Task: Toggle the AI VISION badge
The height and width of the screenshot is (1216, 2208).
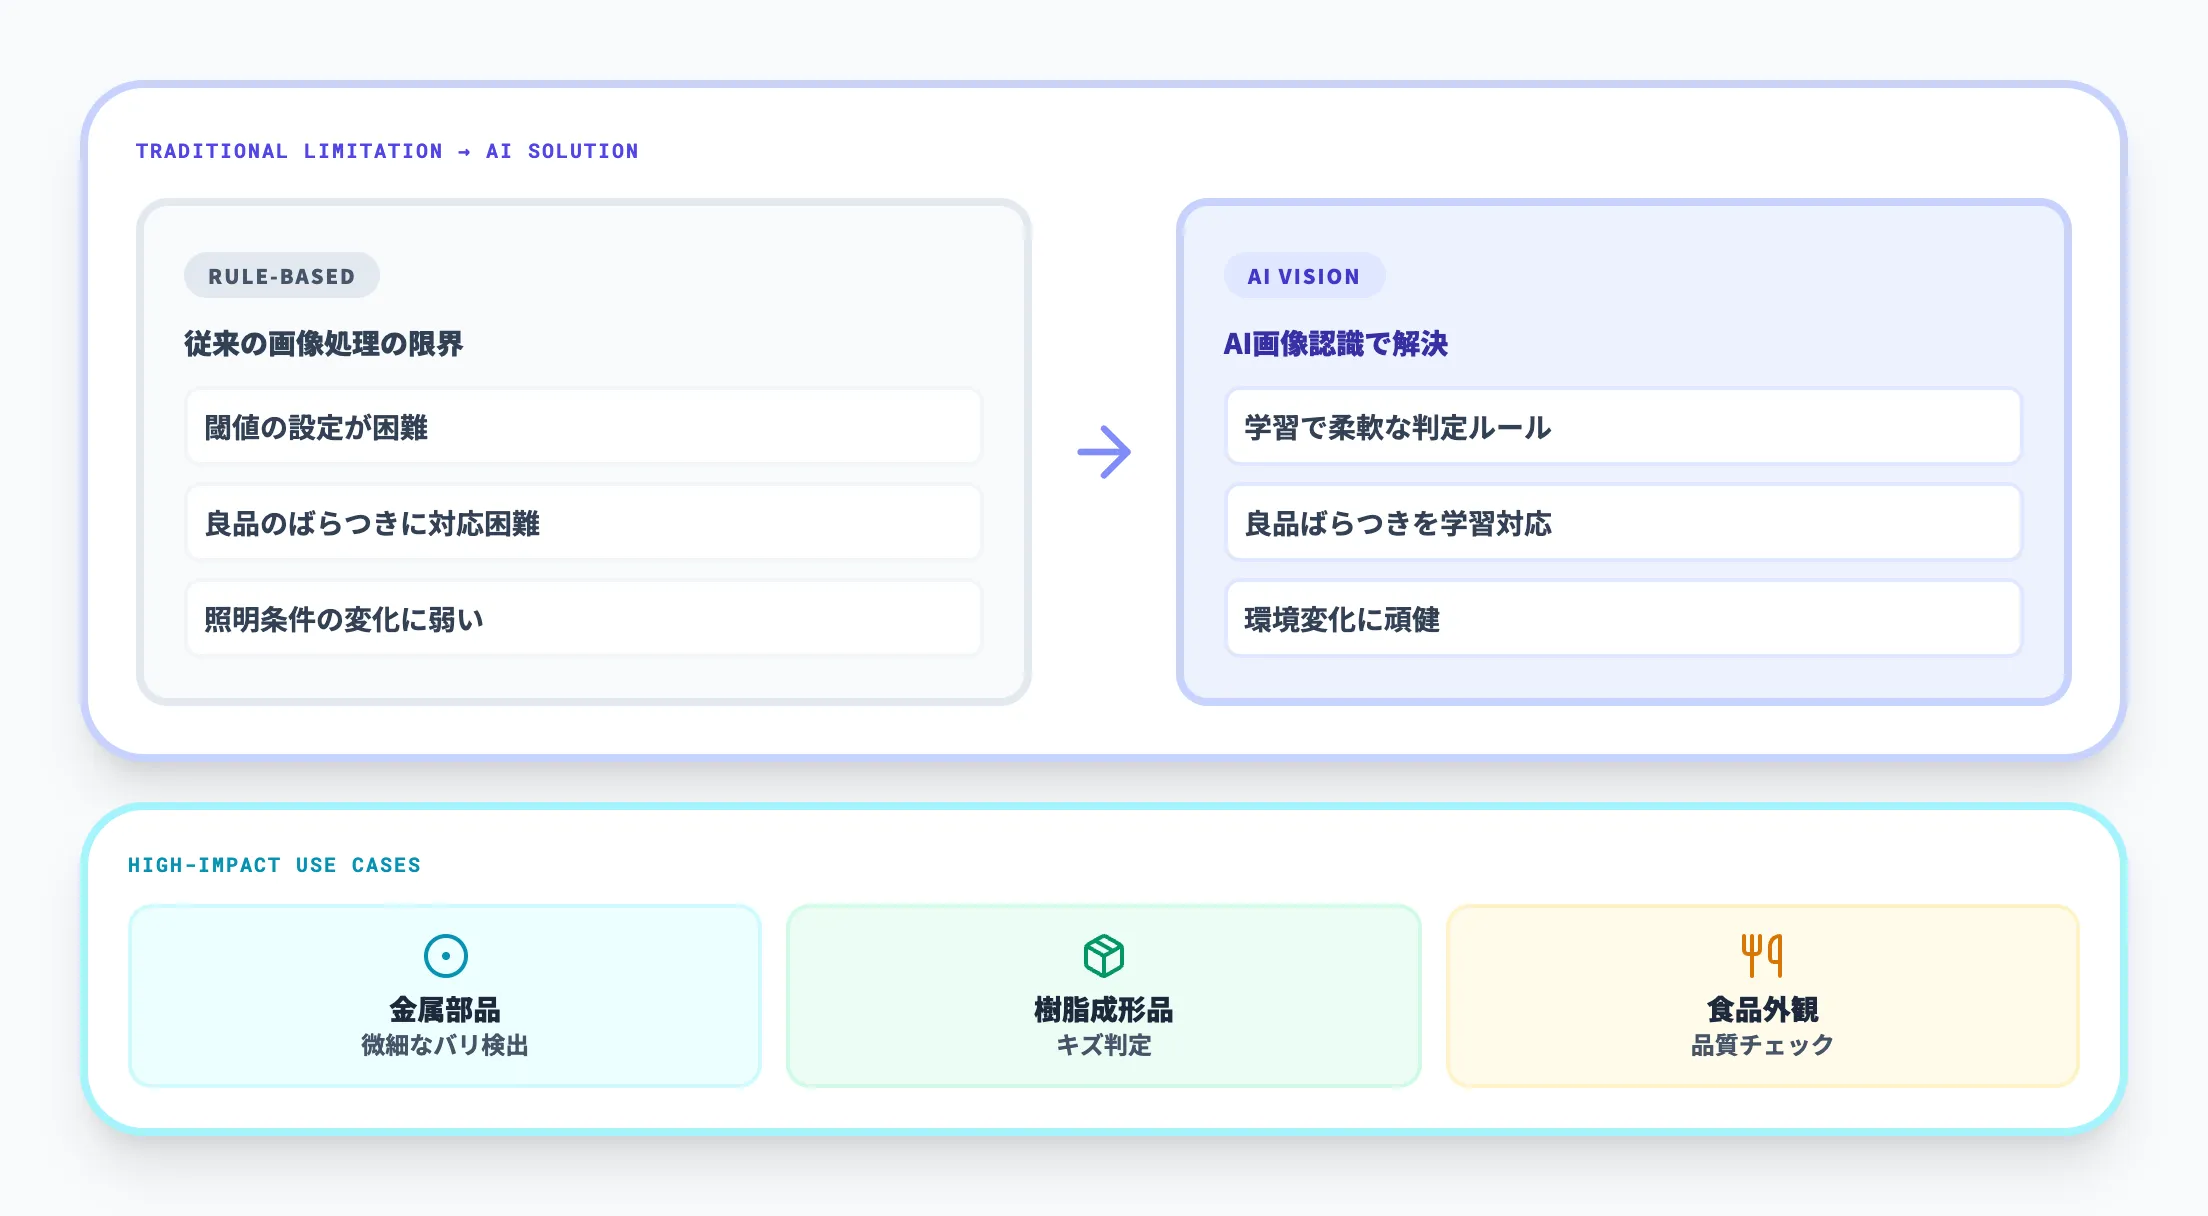Action: [1303, 276]
